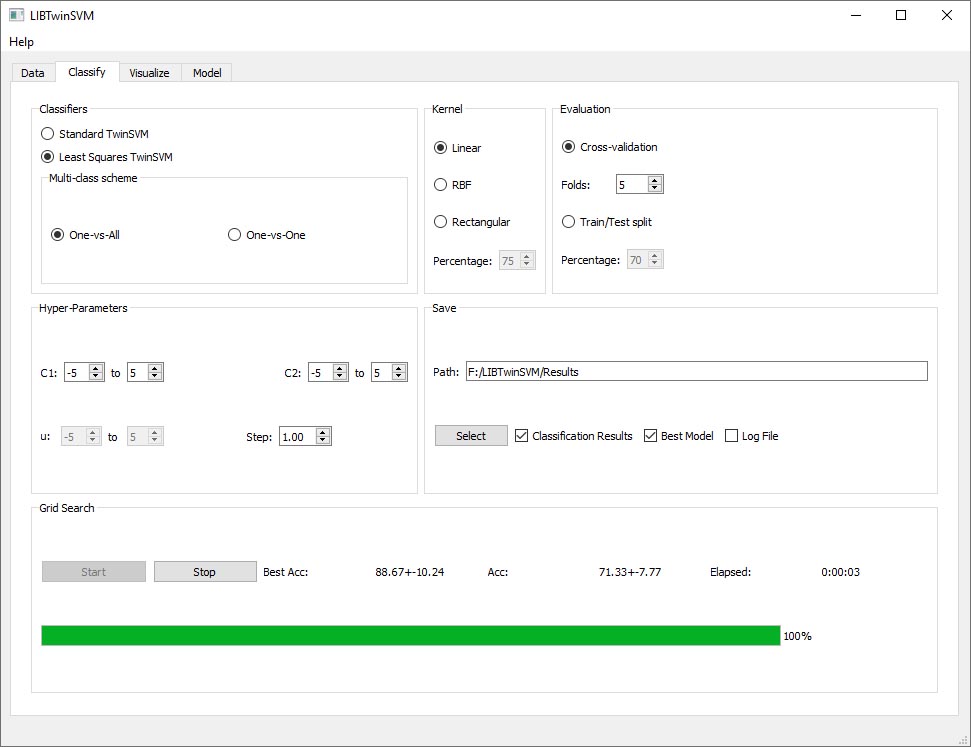
Task: Select the Rectangular kernel option
Action: point(472,222)
